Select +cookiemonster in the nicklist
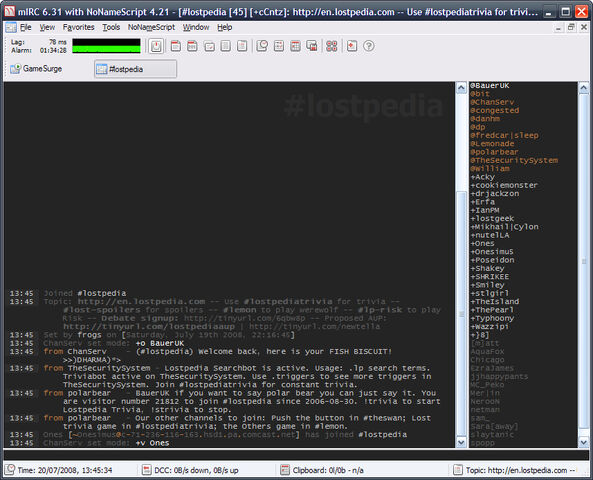The width and height of the screenshot is (593, 480). [504, 185]
